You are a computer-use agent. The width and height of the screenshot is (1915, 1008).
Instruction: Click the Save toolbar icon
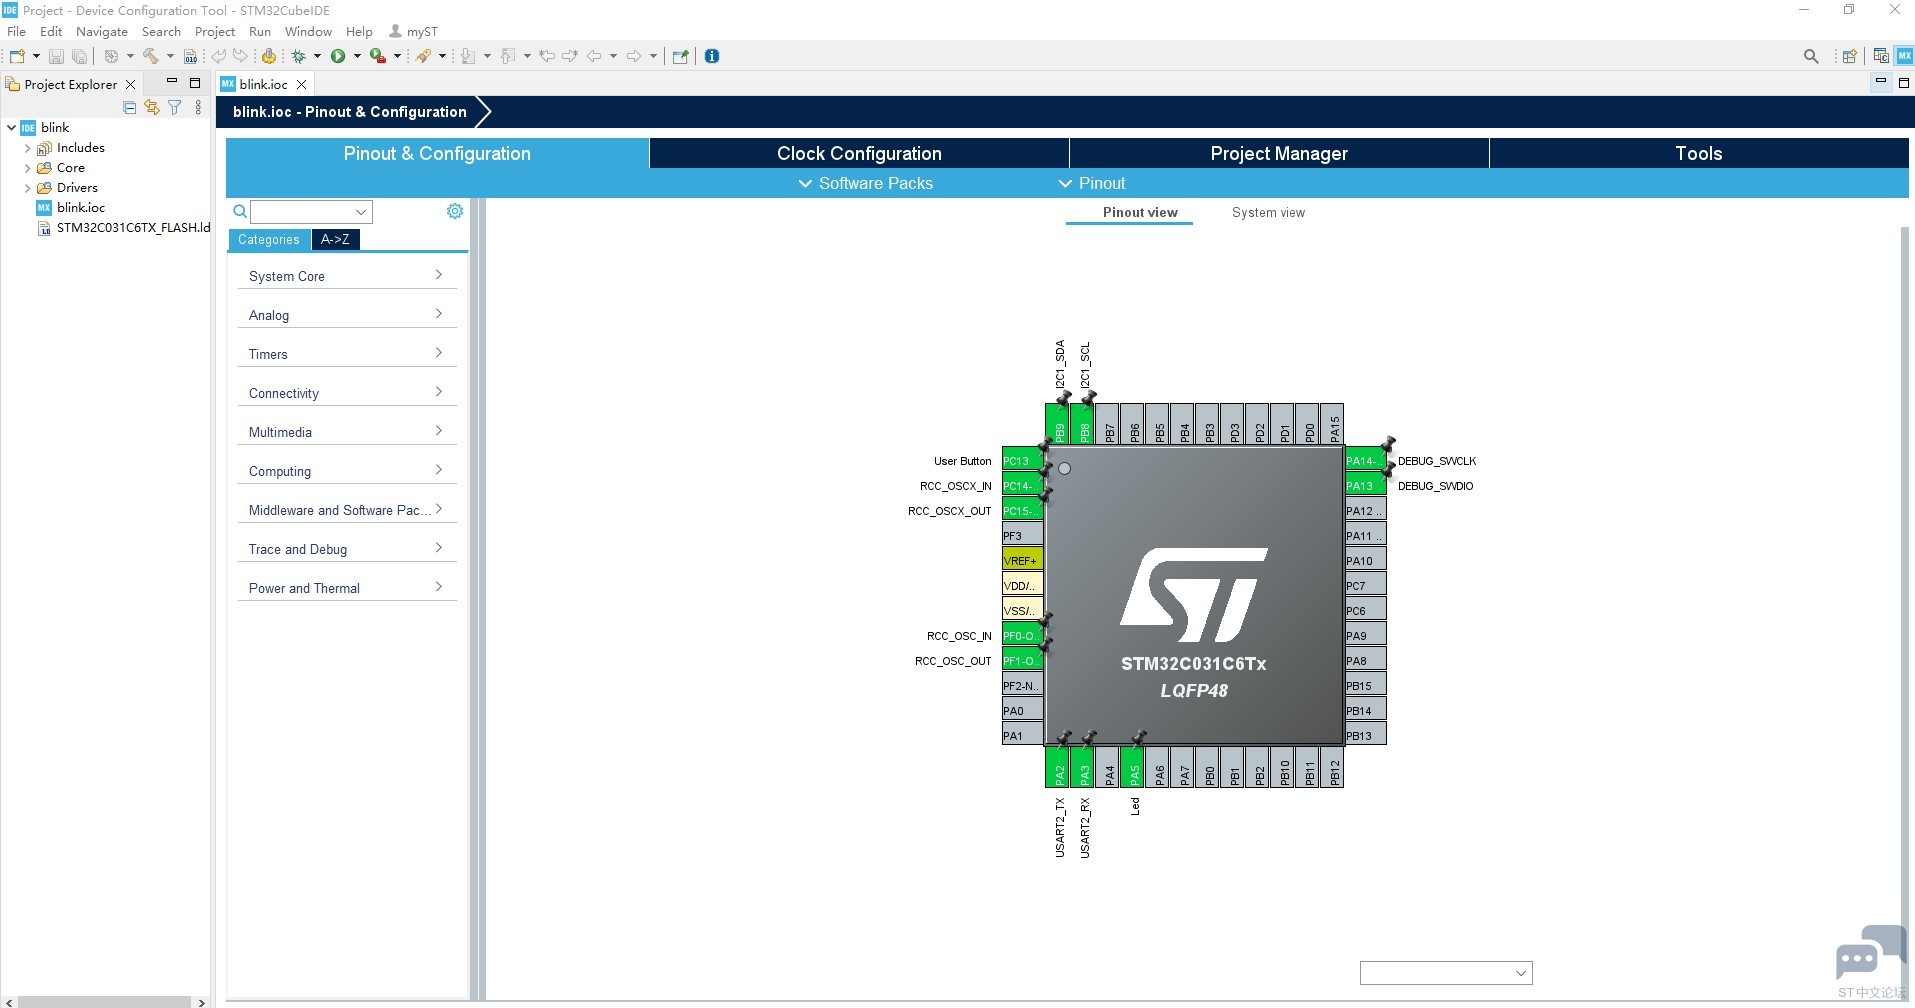pos(56,56)
